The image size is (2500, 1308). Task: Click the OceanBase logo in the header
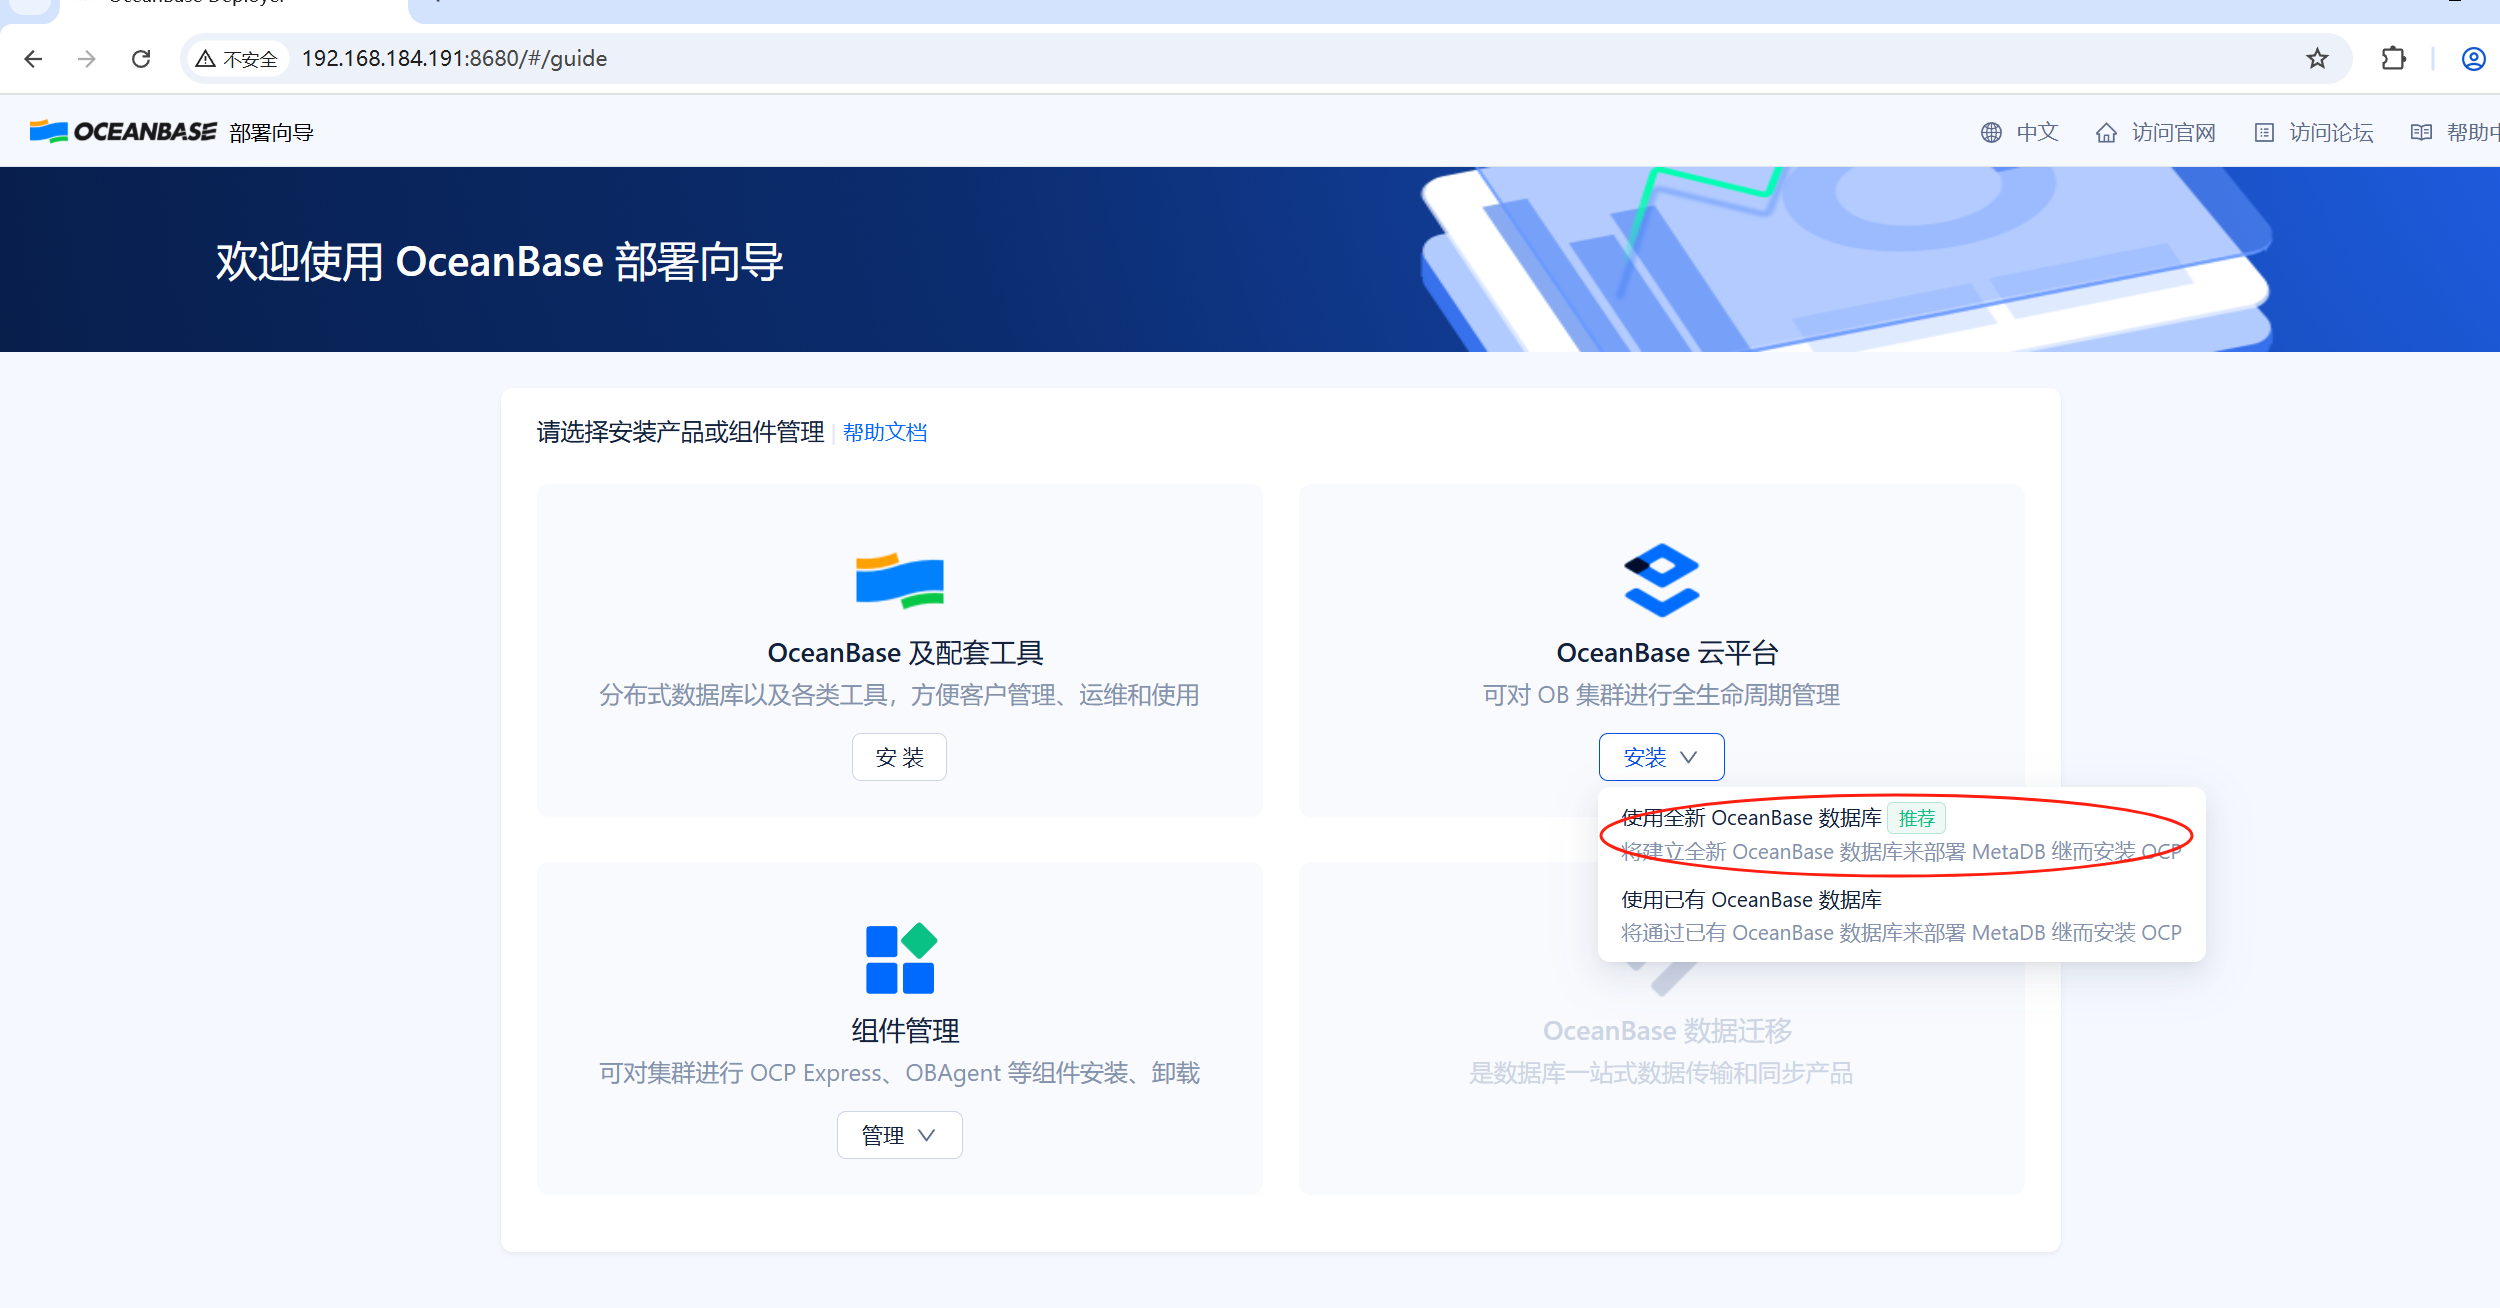click(x=122, y=129)
